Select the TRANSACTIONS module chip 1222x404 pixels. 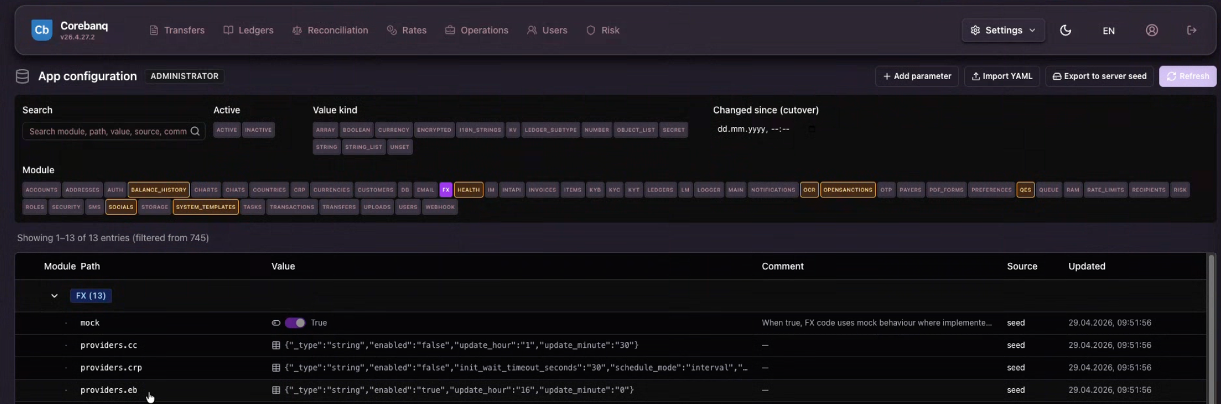click(292, 207)
